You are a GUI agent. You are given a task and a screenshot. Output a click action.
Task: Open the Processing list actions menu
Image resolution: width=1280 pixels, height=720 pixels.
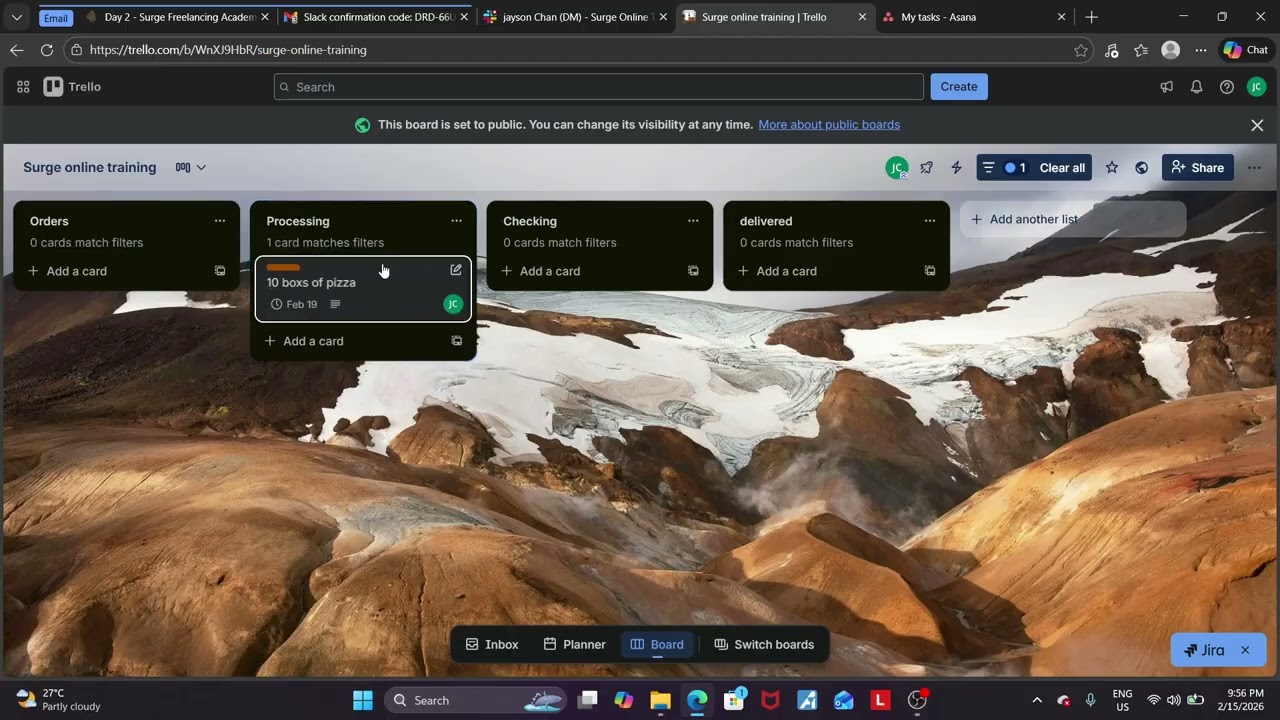point(456,221)
